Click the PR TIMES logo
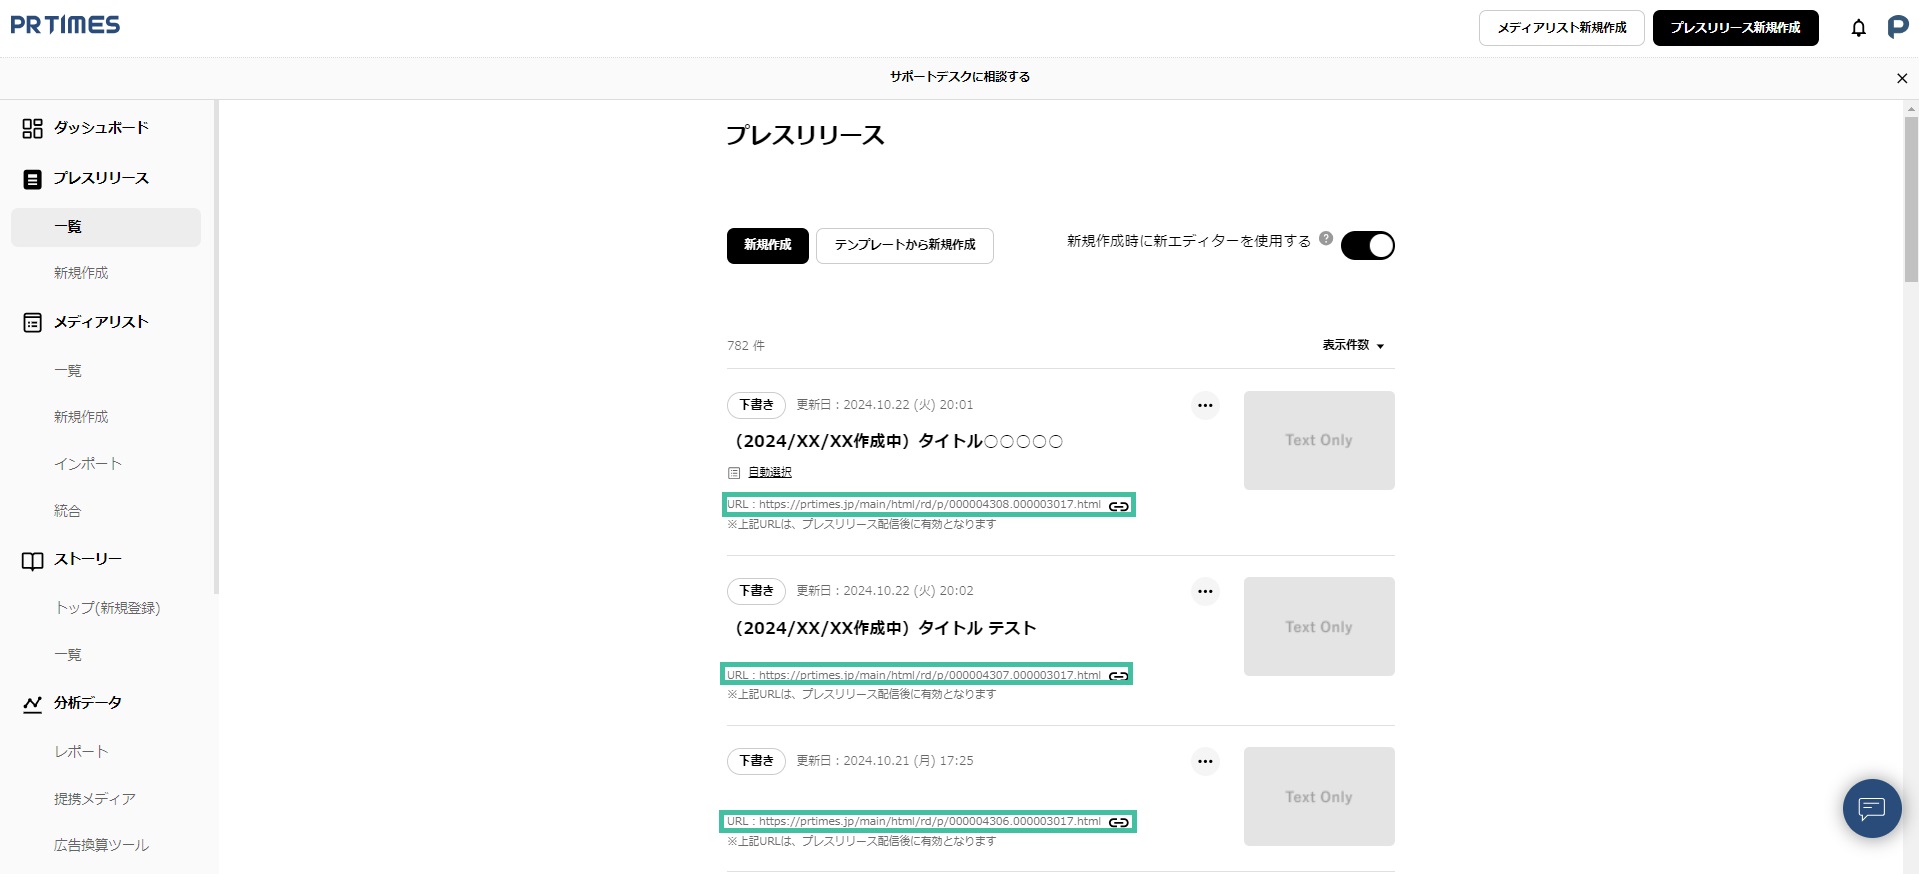Viewport: 1919px width, 874px height. (x=65, y=25)
